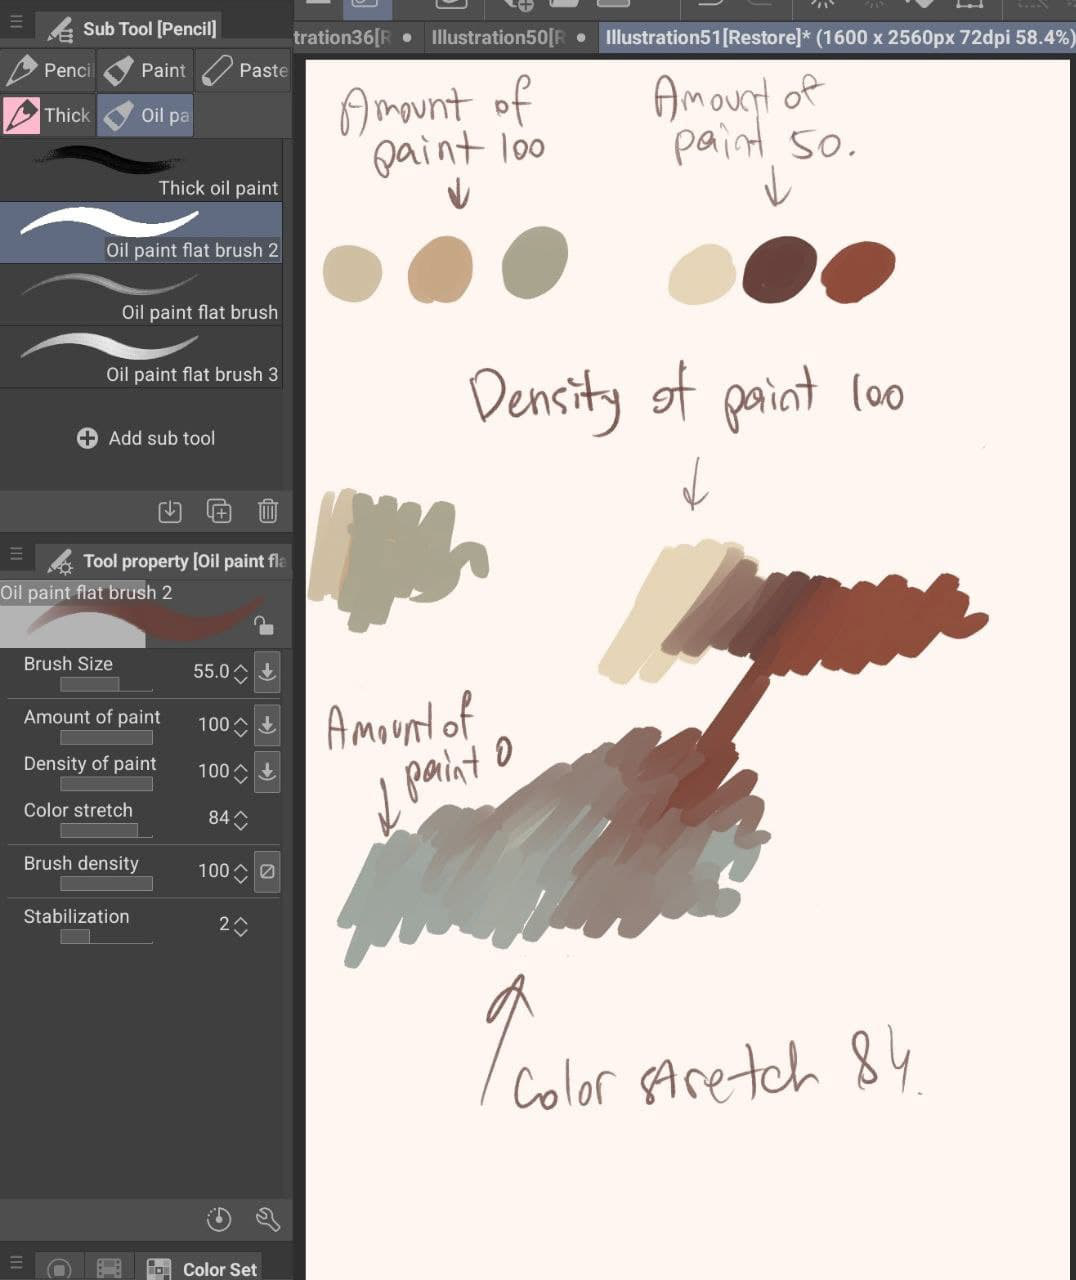Toggle Brush density dynamics button
The width and height of the screenshot is (1076, 1280).
click(x=267, y=871)
